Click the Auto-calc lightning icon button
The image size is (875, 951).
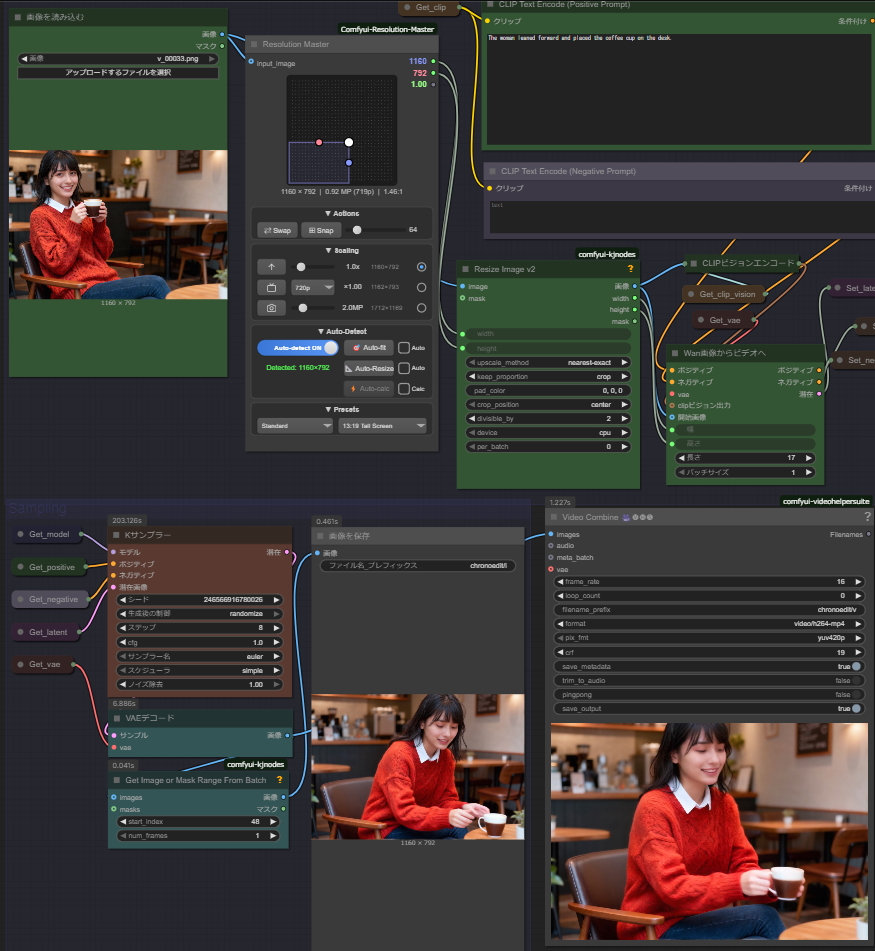[x=369, y=388]
